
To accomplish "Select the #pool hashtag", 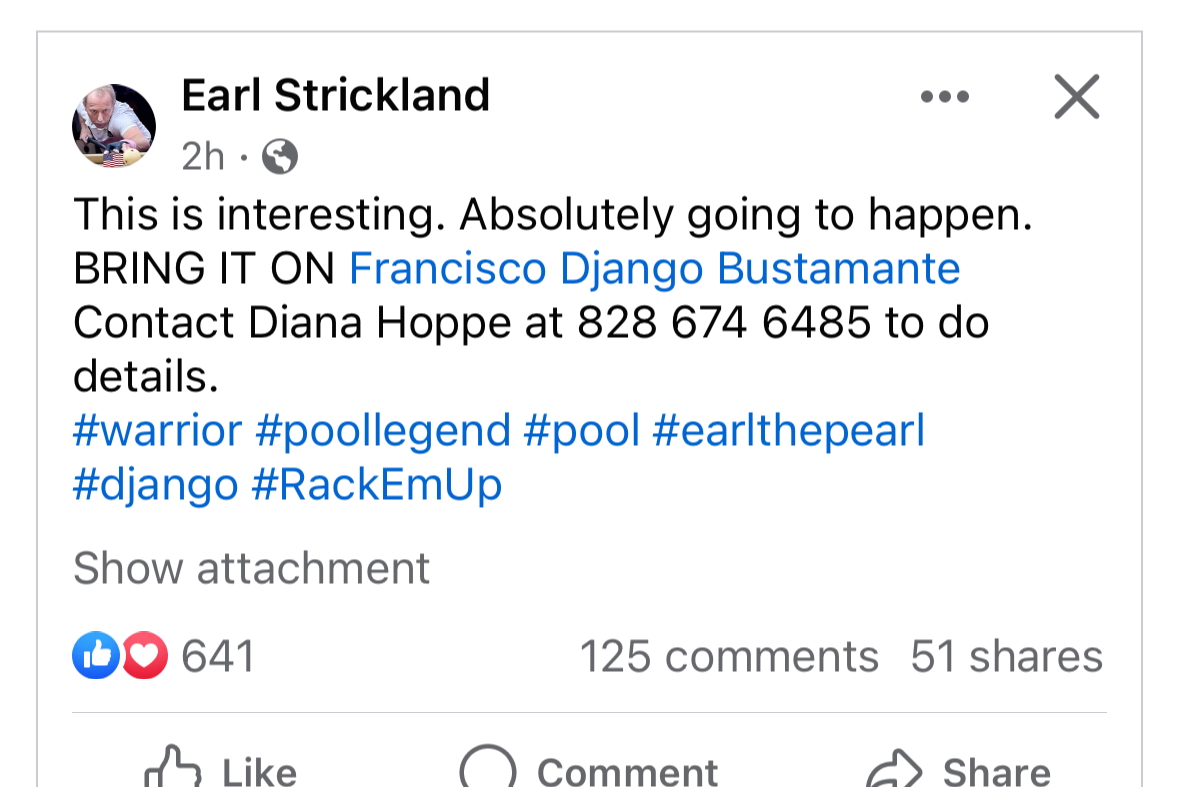I will [582, 431].
